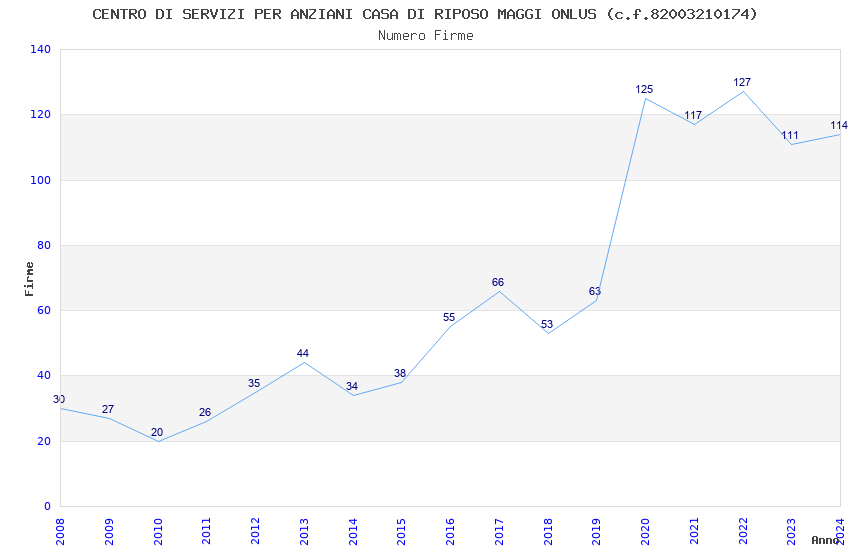850x550 pixels.
Task: Click the data label 55 for 2016
Action: (x=449, y=318)
